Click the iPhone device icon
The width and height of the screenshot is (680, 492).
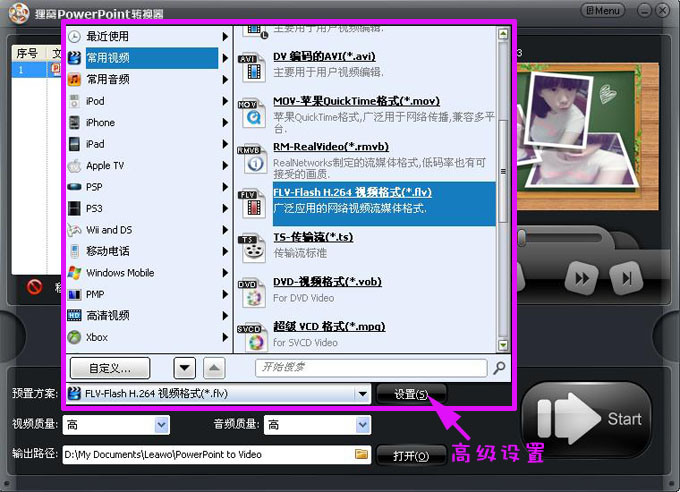(75, 122)
